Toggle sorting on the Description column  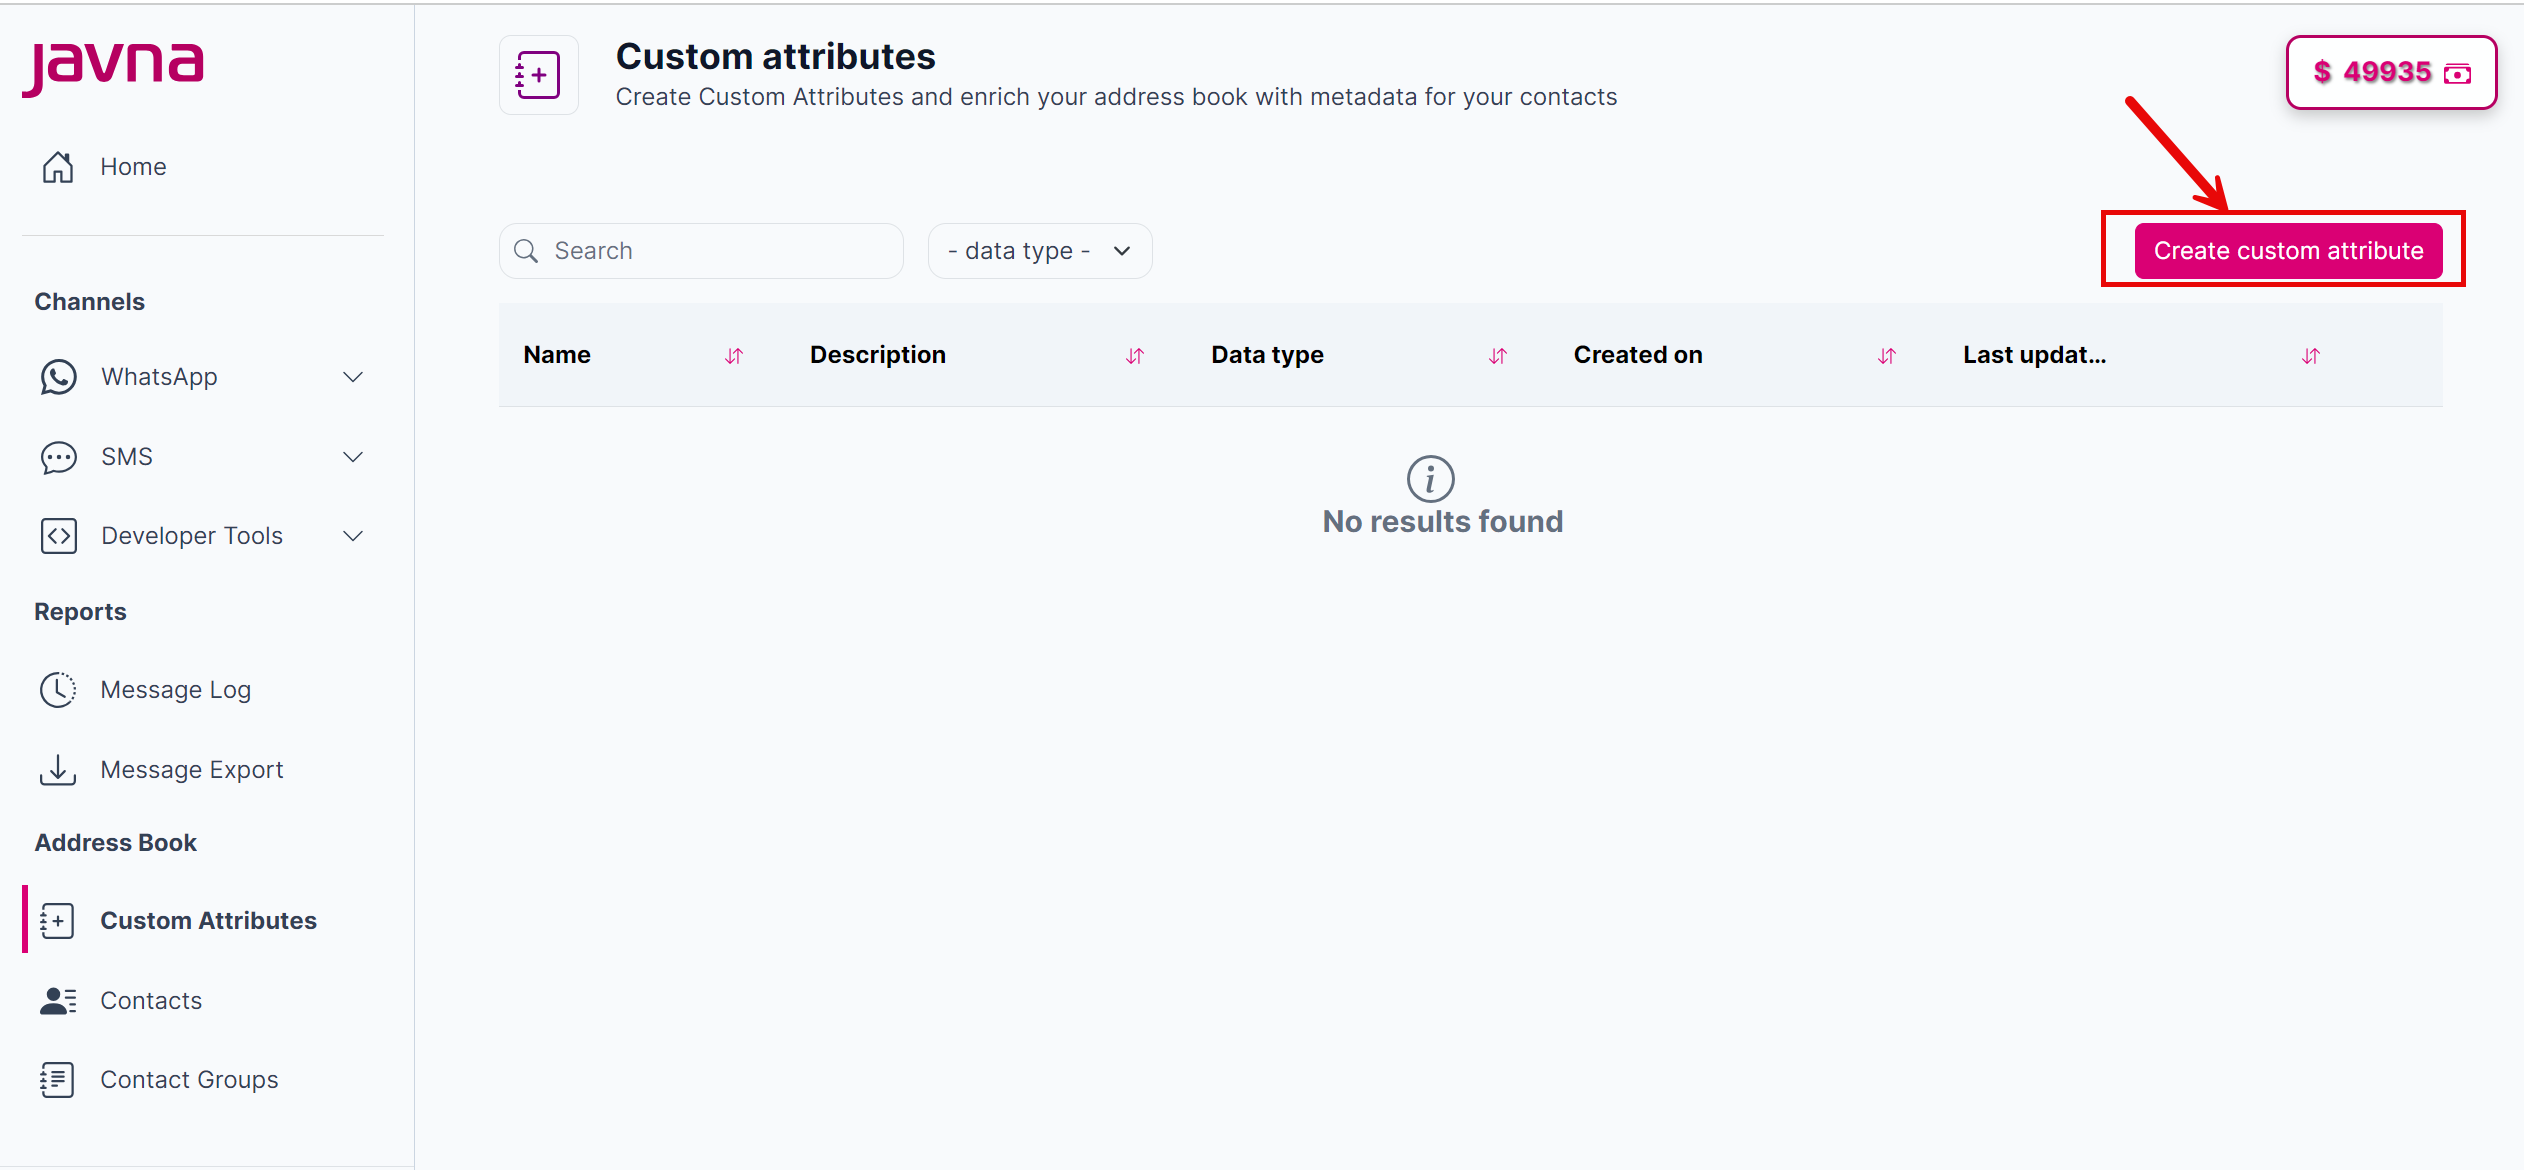click(1135, 355)
